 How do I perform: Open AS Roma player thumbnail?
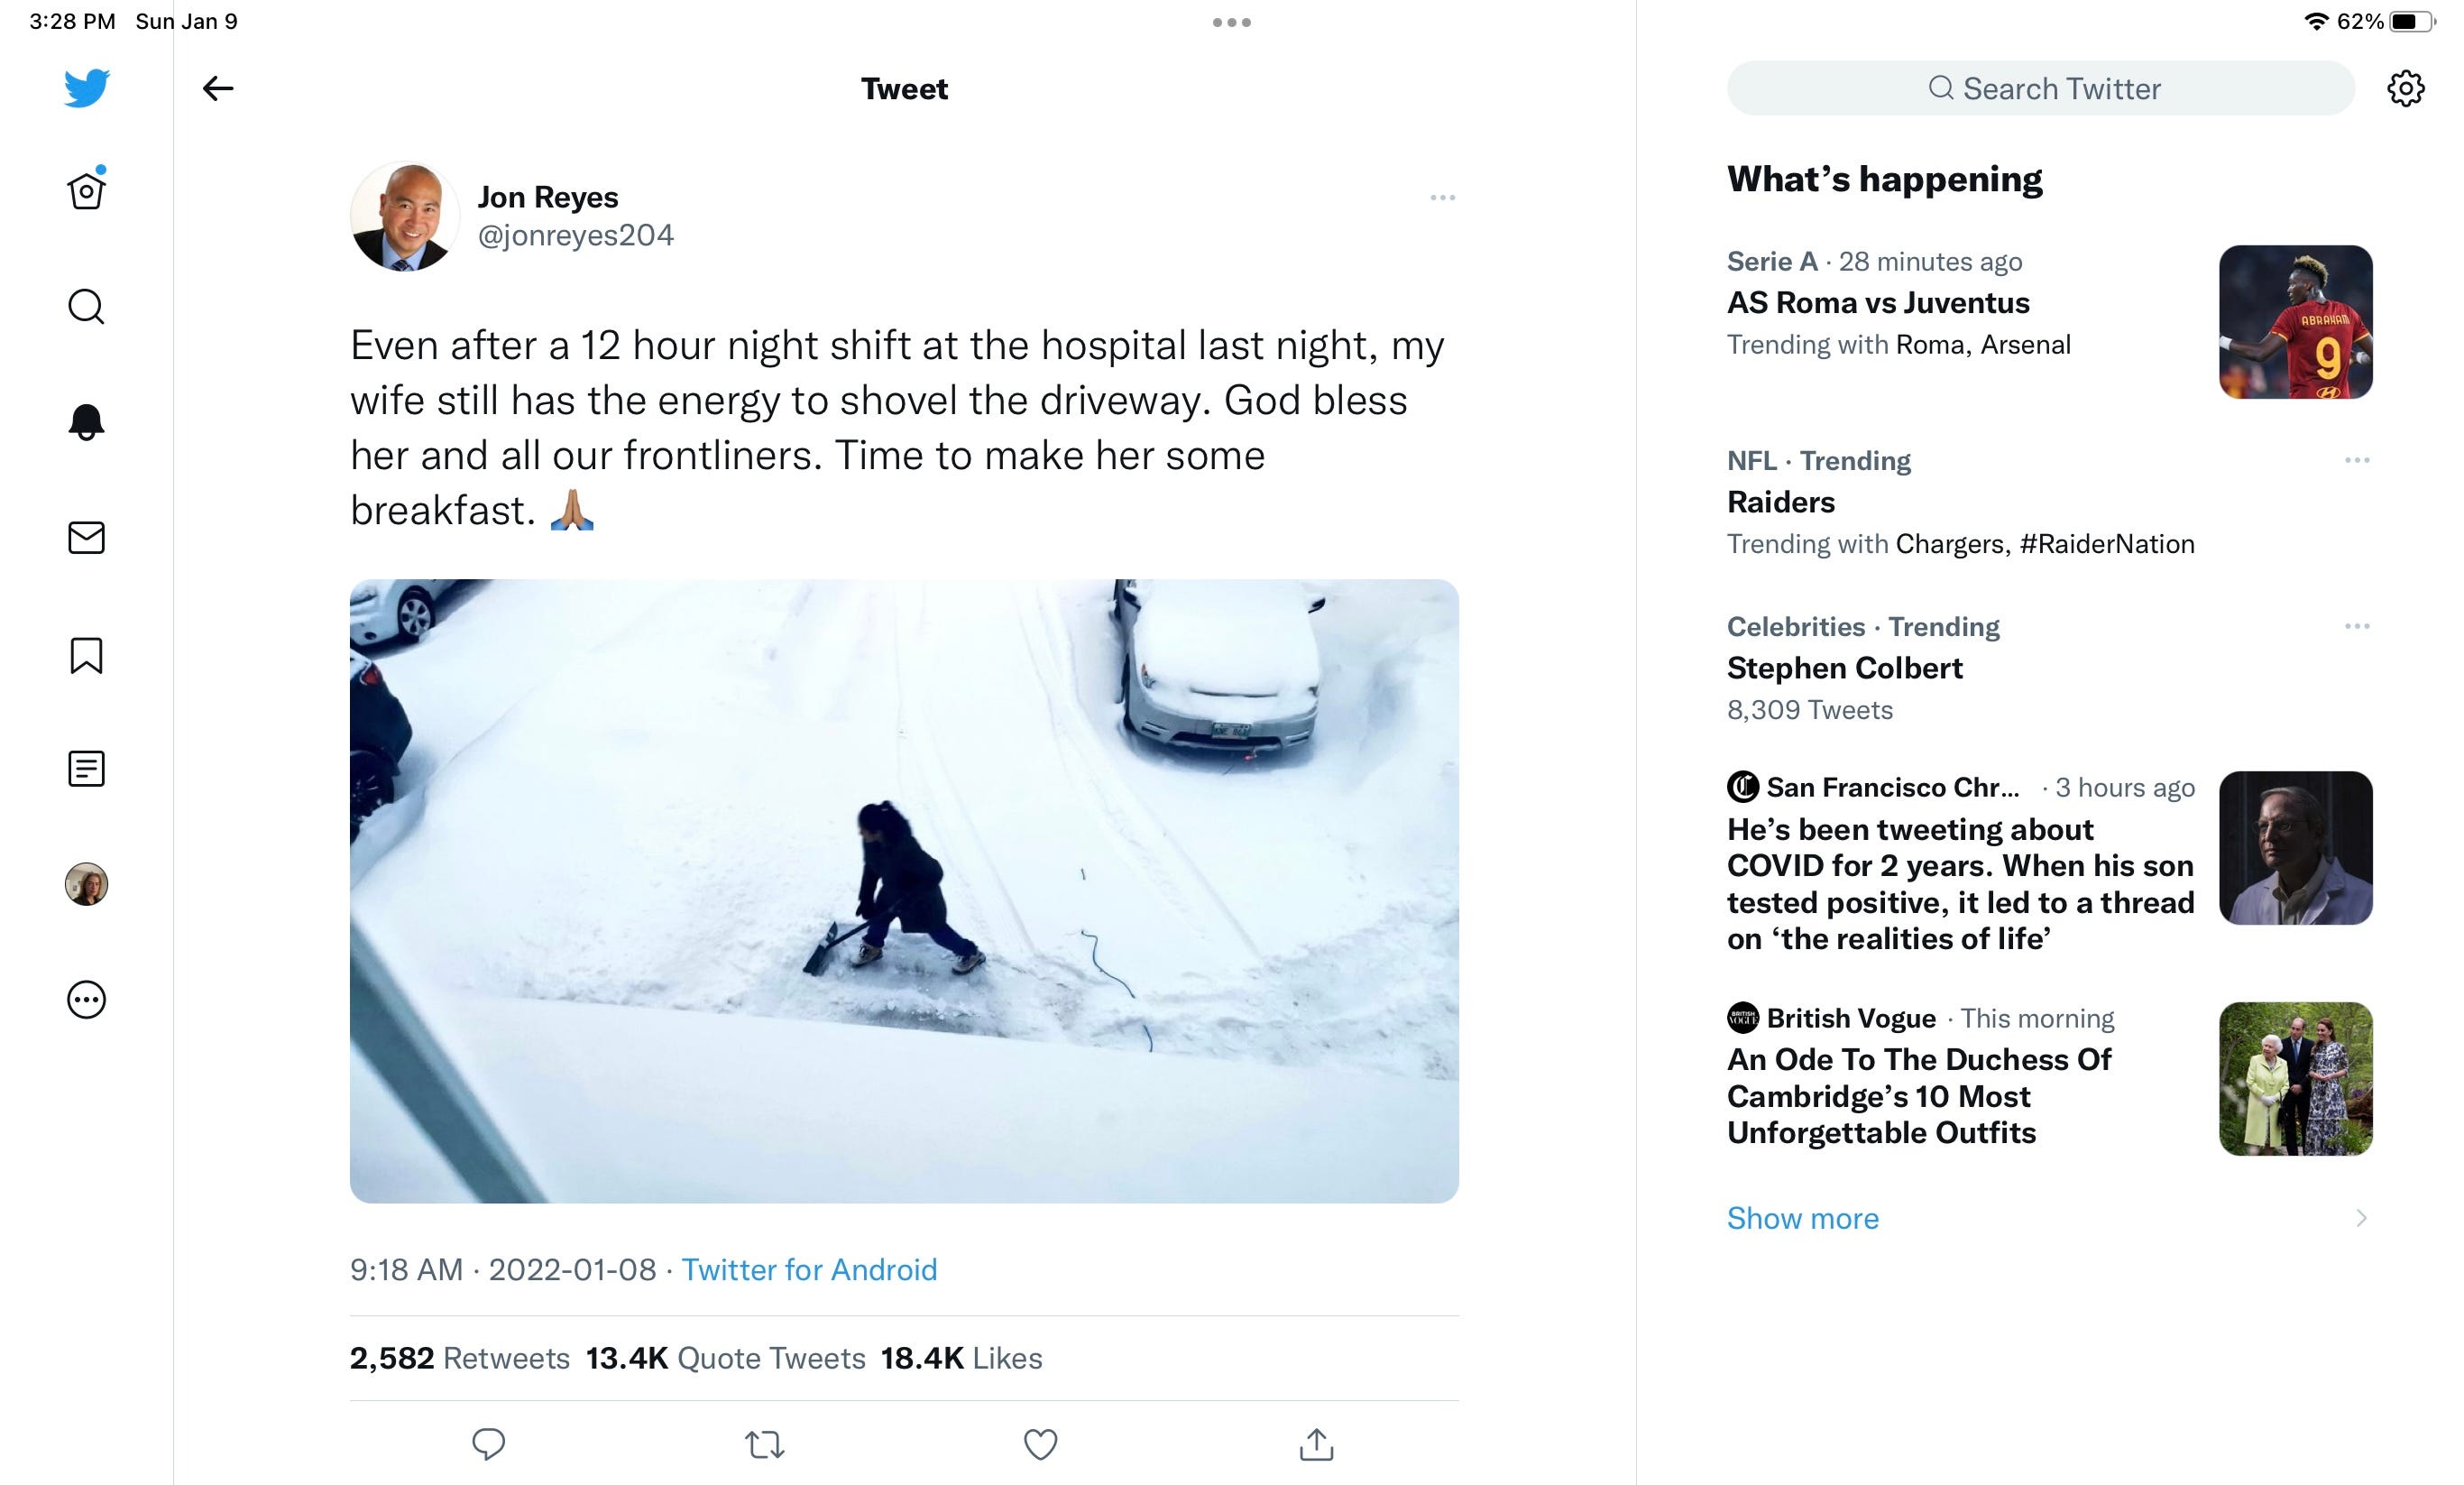2296,322
